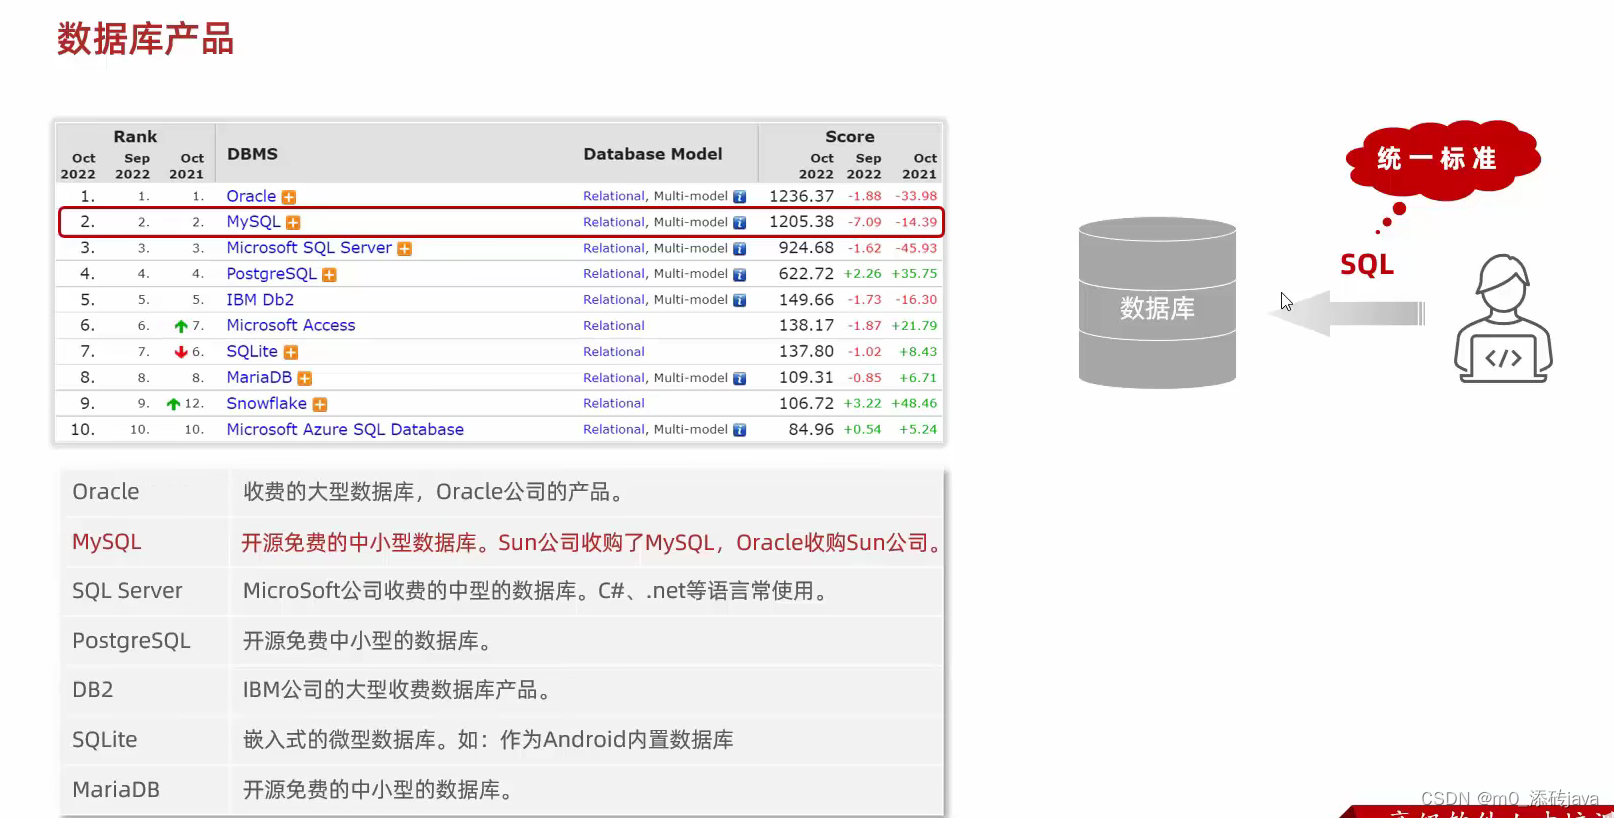The width and height of the screenshot is (1614, 818).
Task: Click the SQL Server name in the description table
Action: 127,591
